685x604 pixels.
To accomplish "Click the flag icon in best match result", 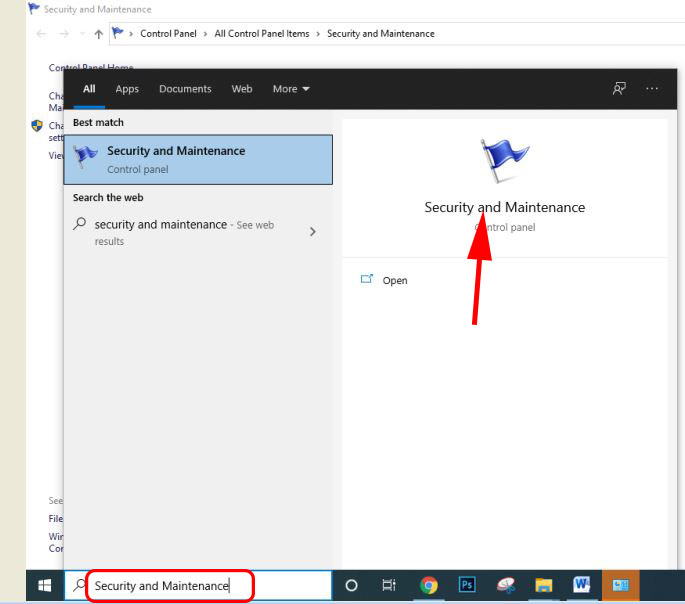I will pyautogui.click(x=86, y=157).
